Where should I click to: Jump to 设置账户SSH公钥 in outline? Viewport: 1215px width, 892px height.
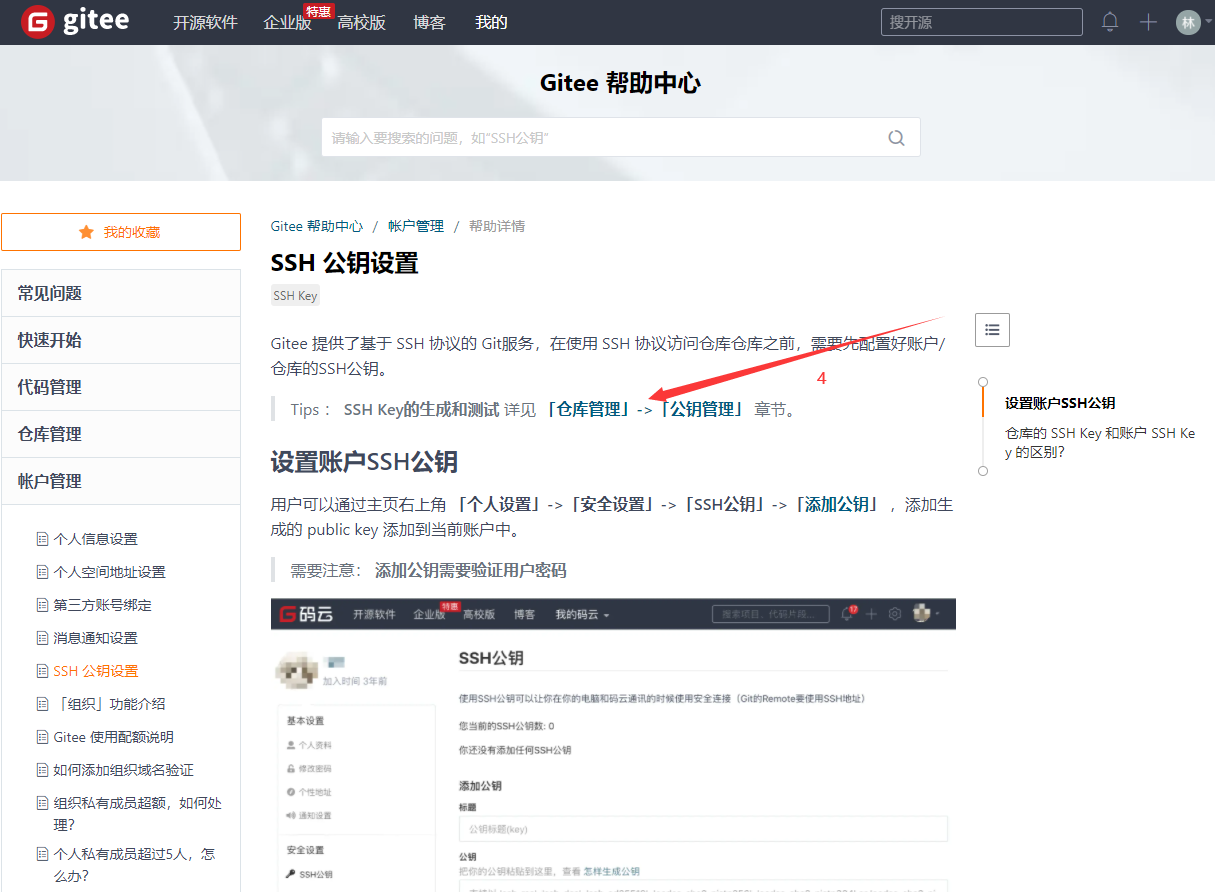coord(1060,403)
